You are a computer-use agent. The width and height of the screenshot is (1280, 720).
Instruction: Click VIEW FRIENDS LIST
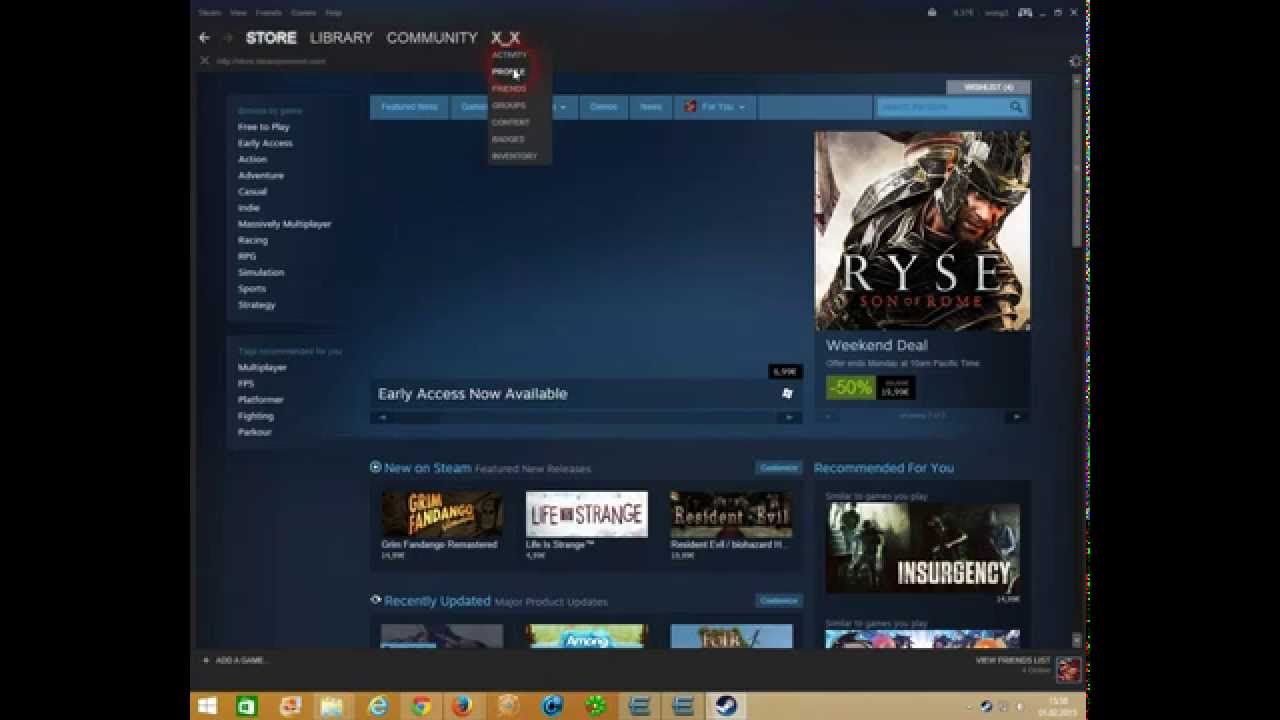1013,660
